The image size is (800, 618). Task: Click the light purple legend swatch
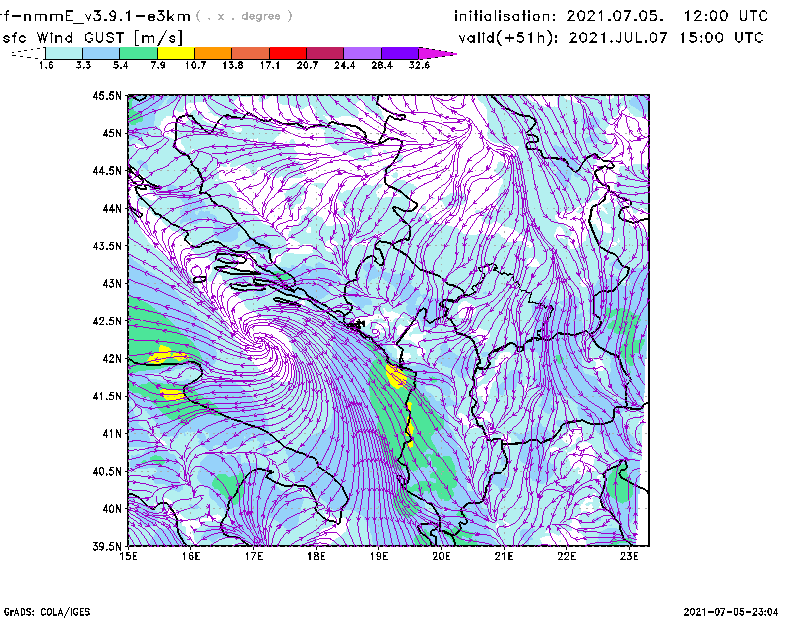pyautogui.click(x=362, y=53)
